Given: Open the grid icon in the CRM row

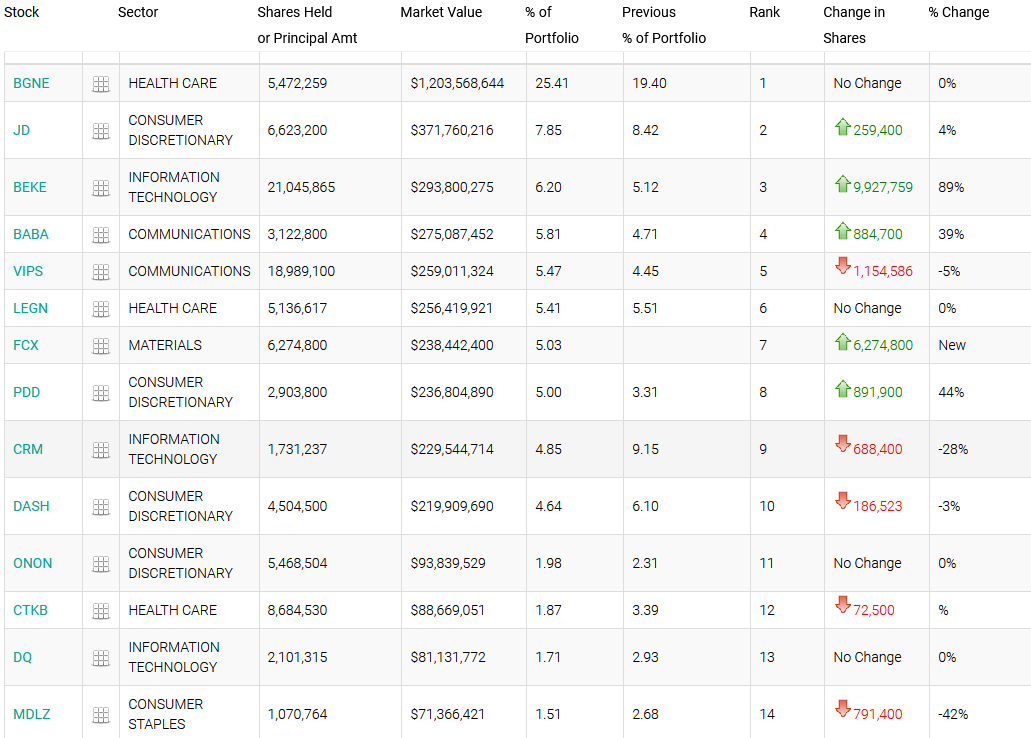Looking at the screenshot, I should click(101, 450).
